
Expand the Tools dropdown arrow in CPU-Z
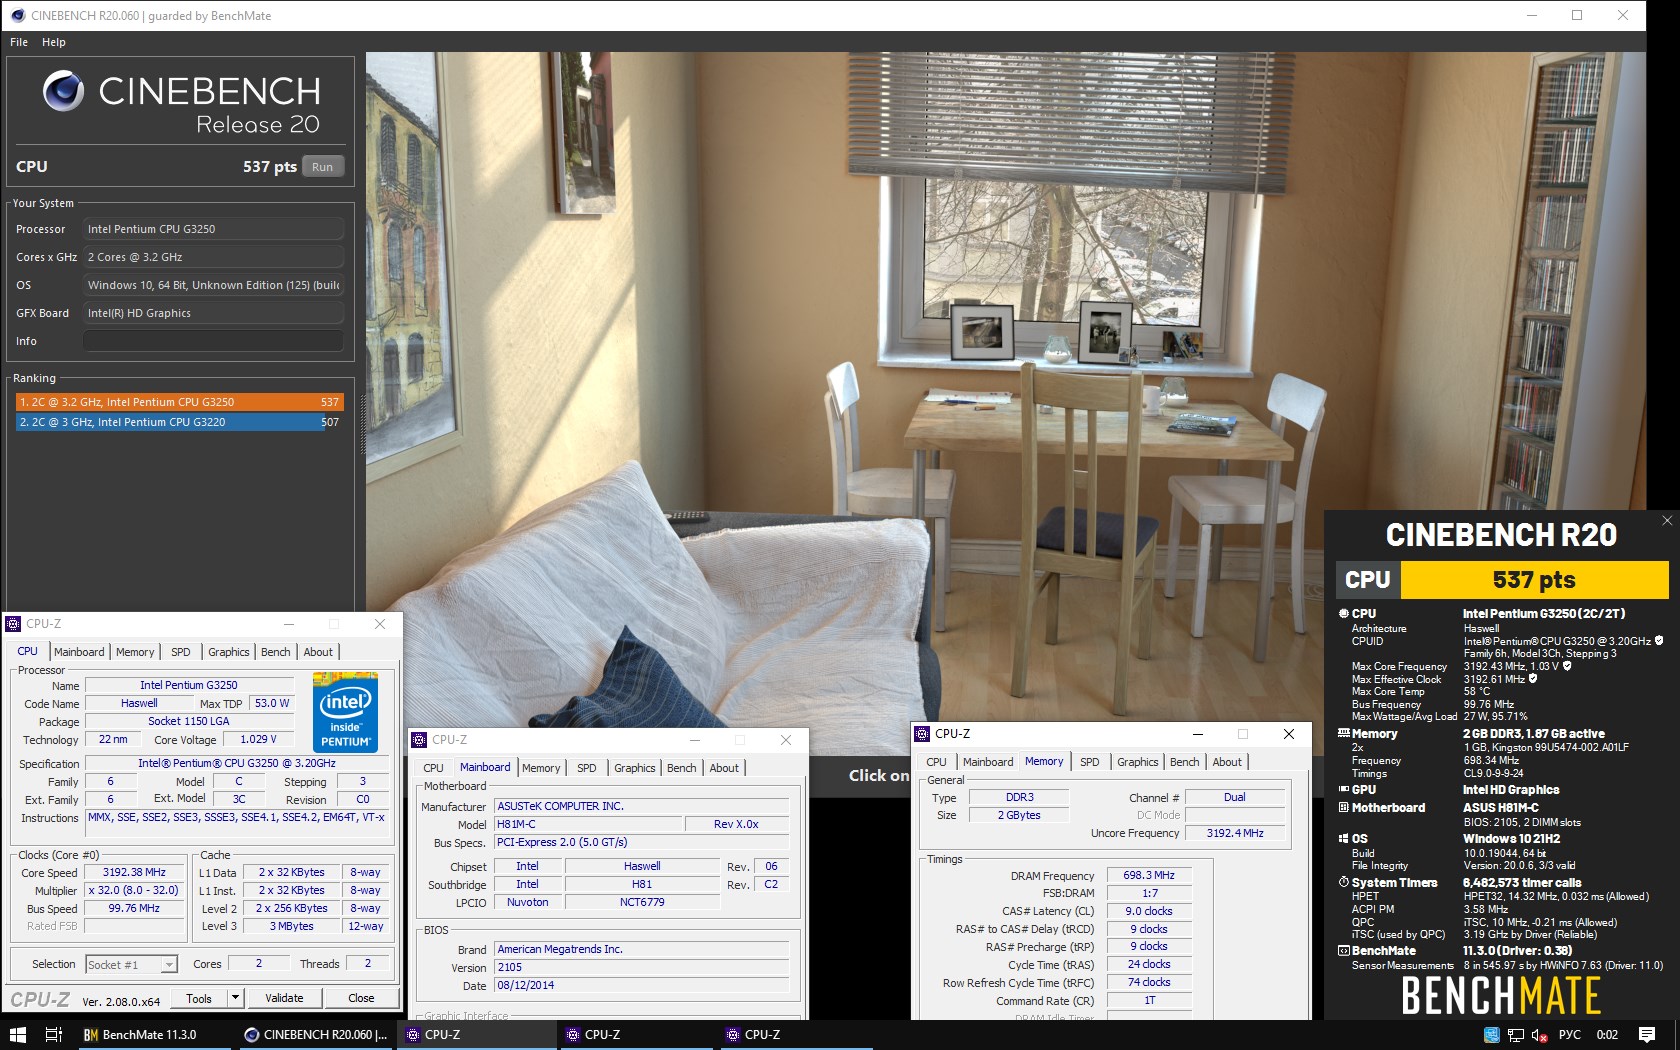pyautogui.click(x=235, y=998)
